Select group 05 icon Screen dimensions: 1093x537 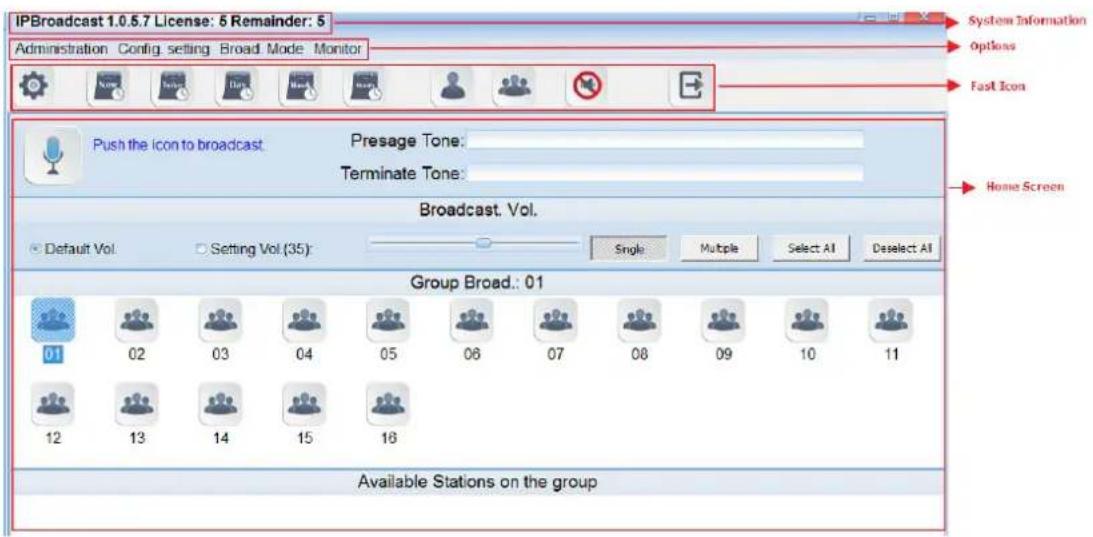click(388, 319)
